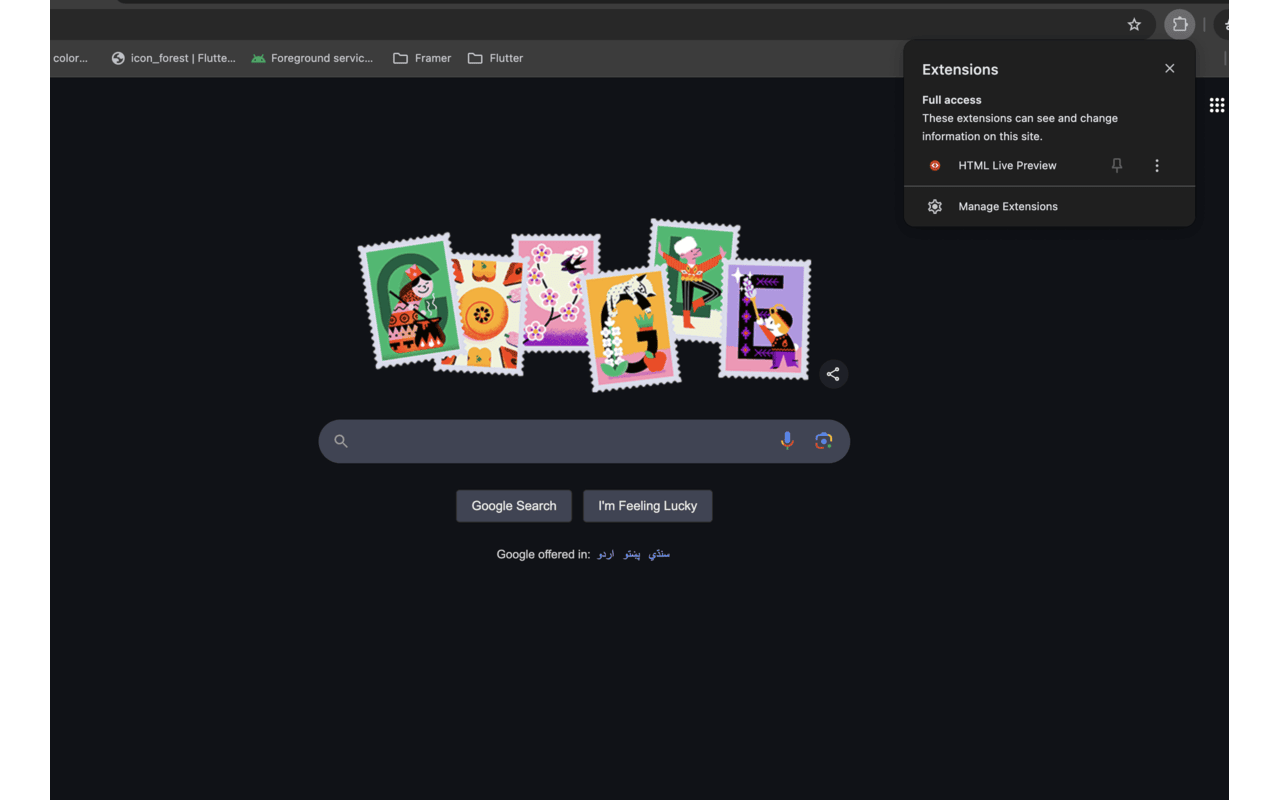Switch Google to Pashto (پښتو)
Screen dimensions: 1280x800
pyautogui.click(x=632, y=554)
